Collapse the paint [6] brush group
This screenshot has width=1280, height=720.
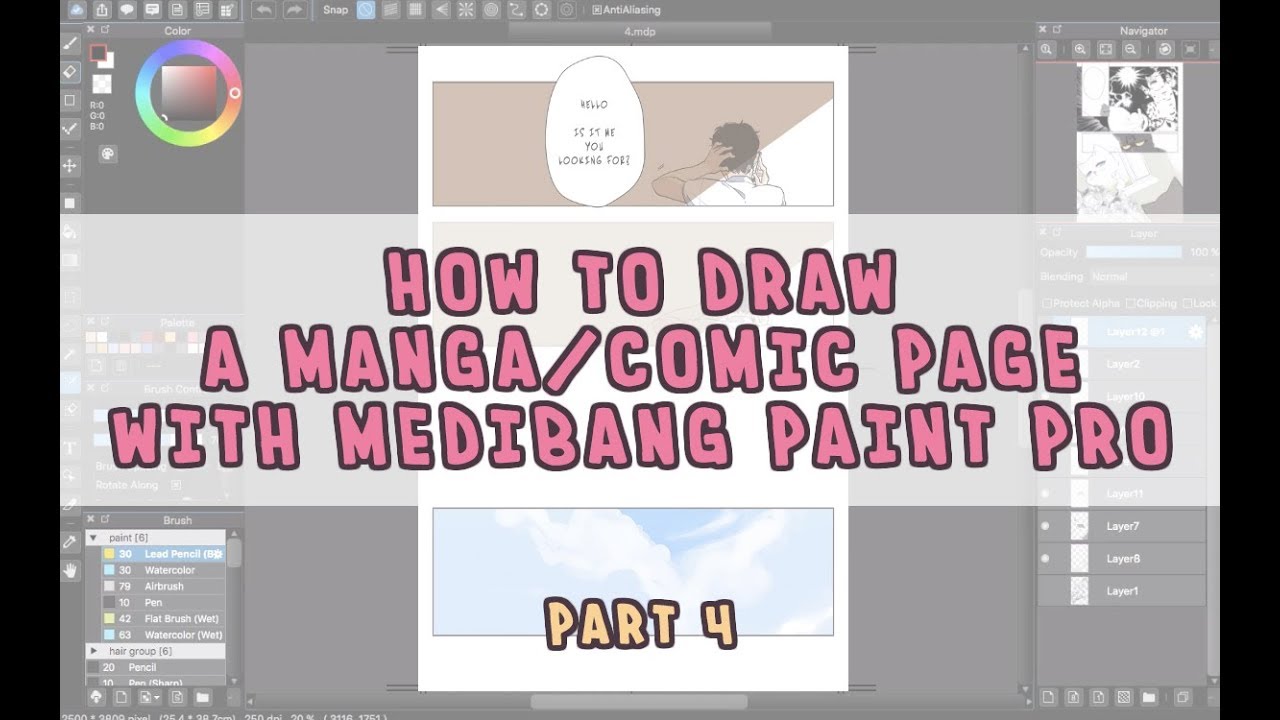93,537
